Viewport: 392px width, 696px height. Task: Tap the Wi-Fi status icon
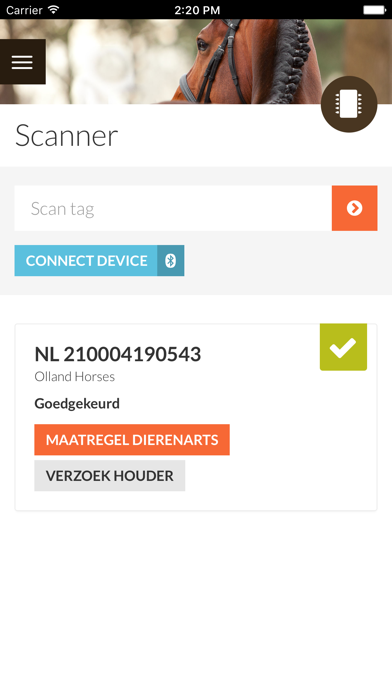[x=54, y=9]
